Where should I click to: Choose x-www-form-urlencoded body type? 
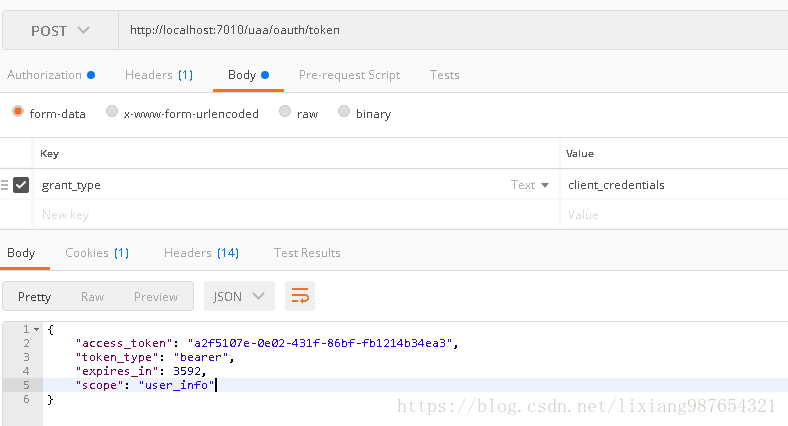(112, 111)
